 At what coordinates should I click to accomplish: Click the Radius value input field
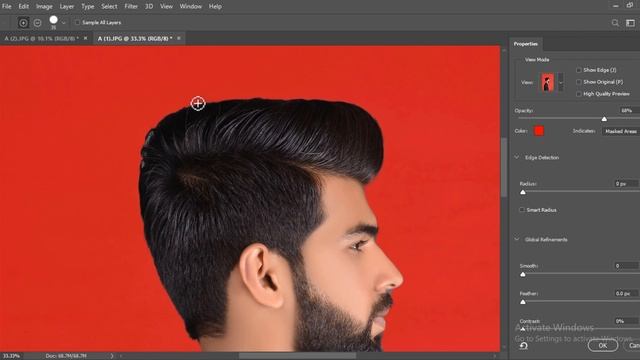click(x=626, y=184)
